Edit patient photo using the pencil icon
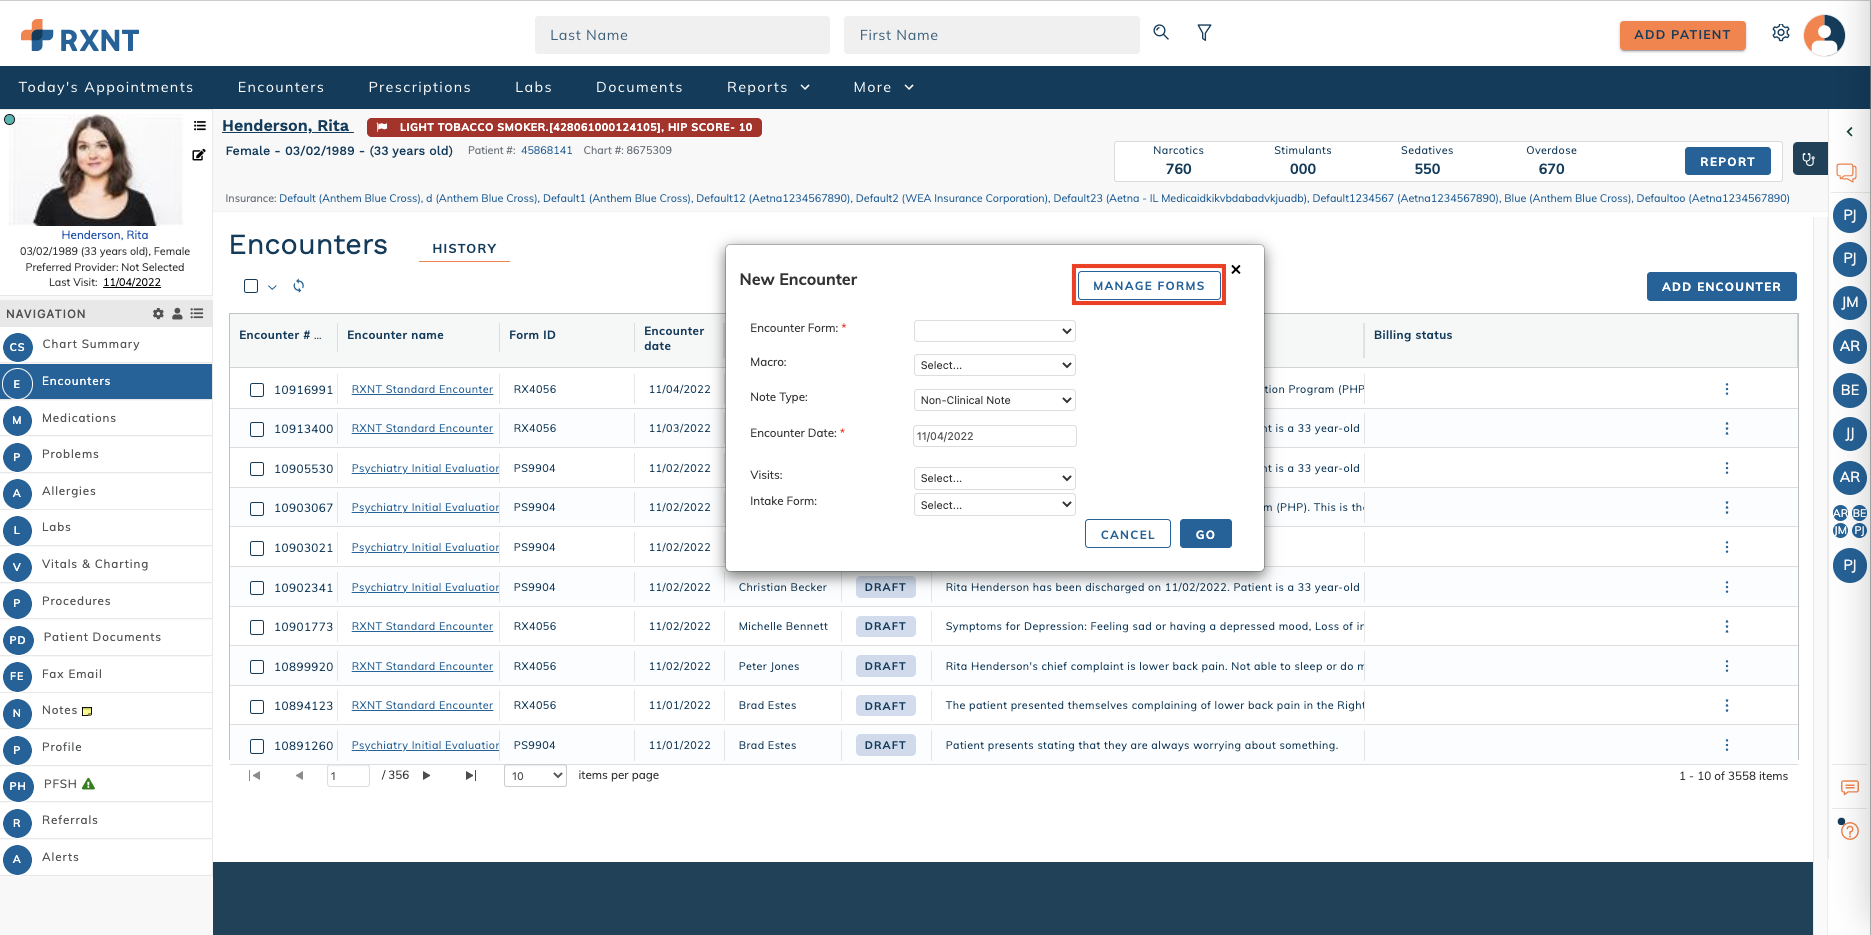The image size is (1871, 935). tap(199, 154)
